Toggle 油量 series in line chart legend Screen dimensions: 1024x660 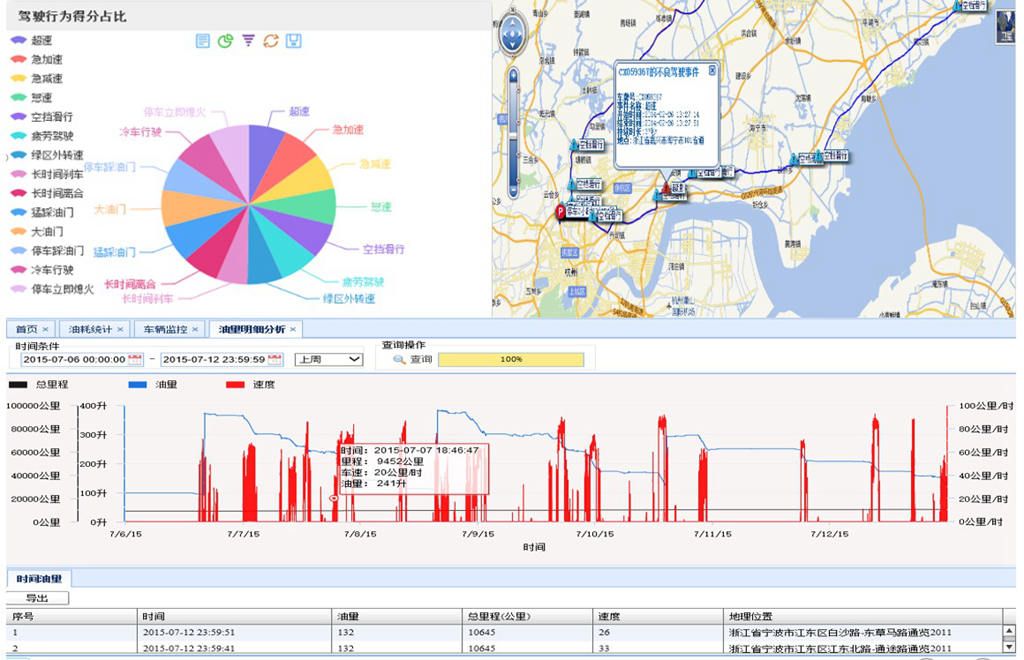(x=154, y=384)
